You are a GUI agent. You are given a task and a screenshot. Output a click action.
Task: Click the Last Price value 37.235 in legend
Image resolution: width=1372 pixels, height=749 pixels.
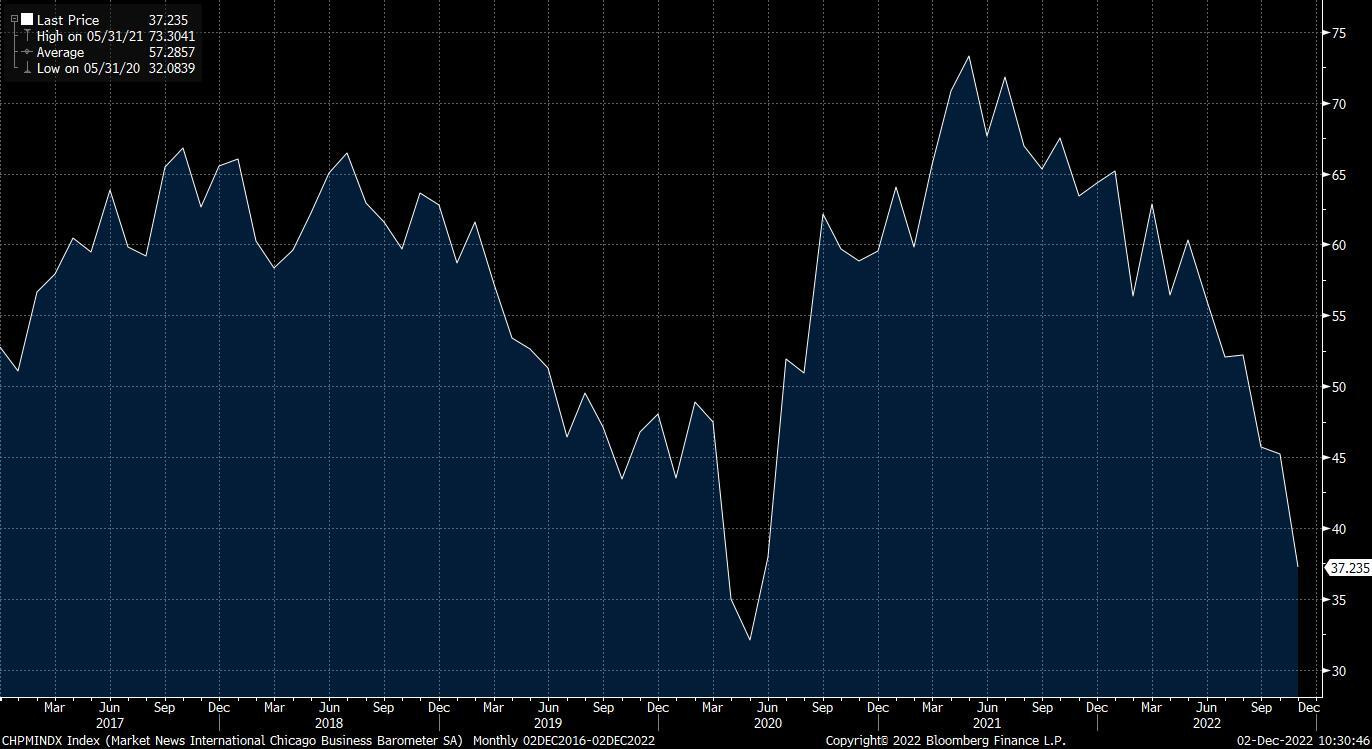pyautogui.click(x=168, y=20)
